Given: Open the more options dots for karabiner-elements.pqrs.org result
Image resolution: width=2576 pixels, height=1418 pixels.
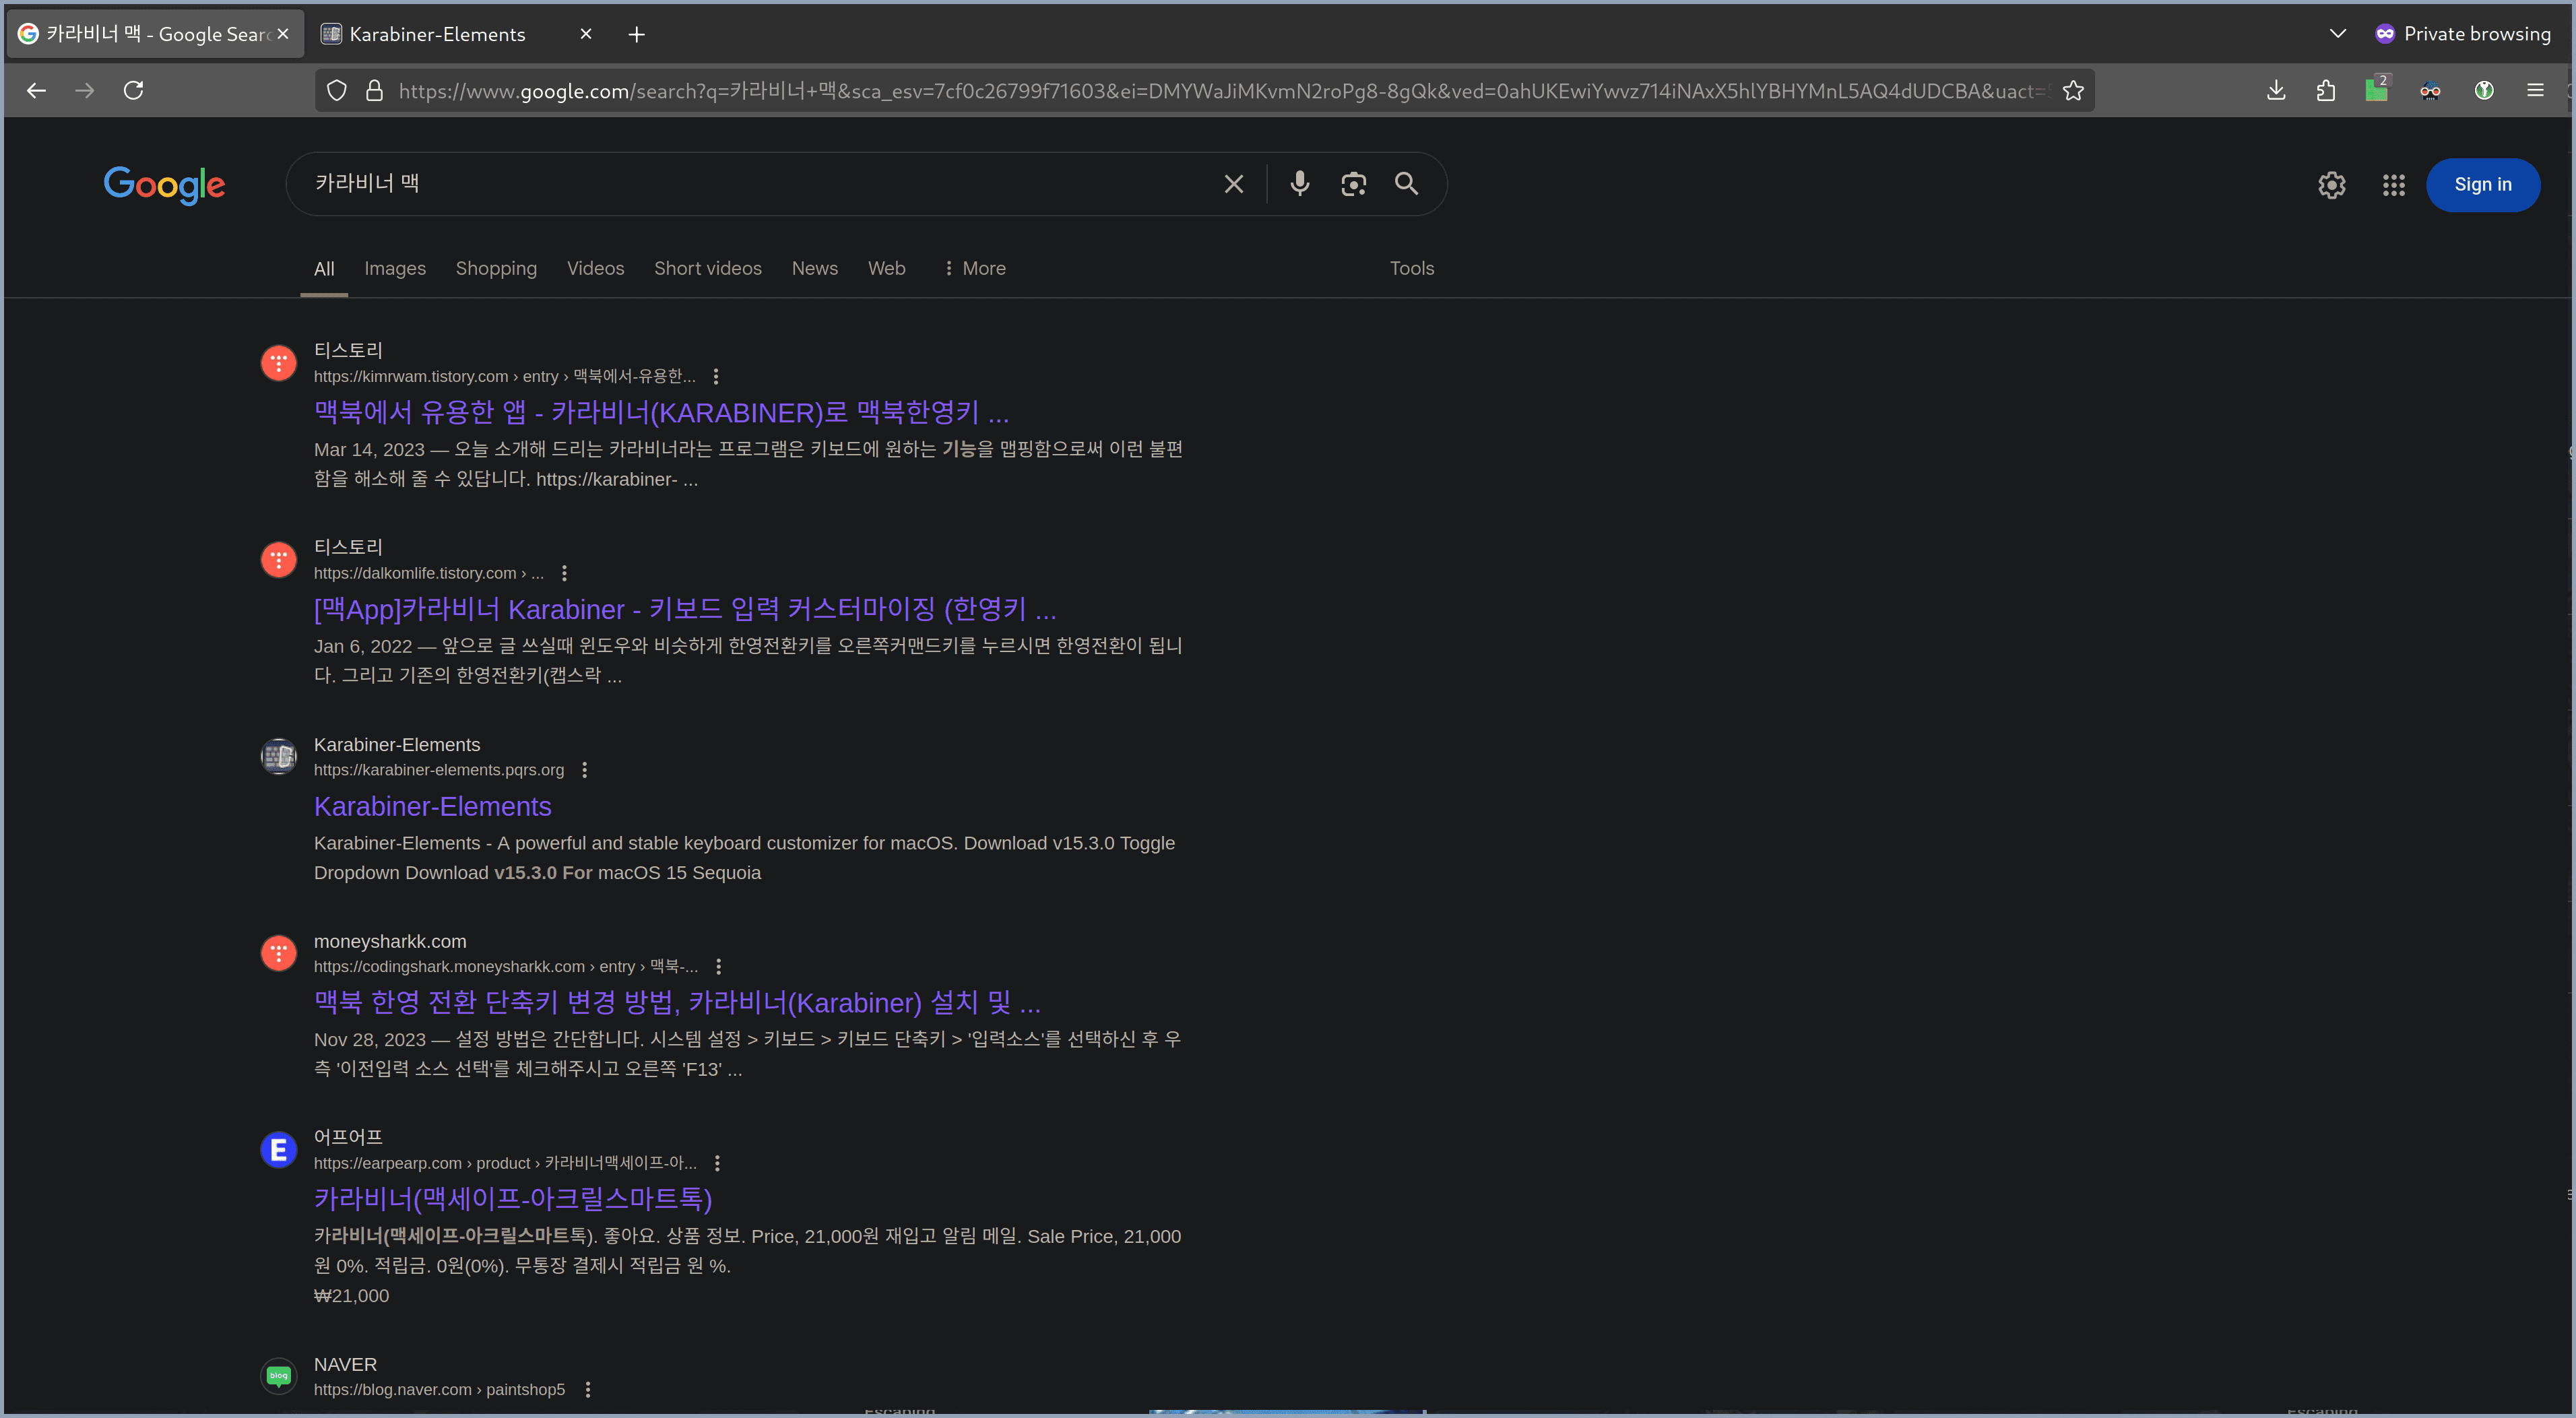Looking at the screenshot, I should tap(584, 770).
